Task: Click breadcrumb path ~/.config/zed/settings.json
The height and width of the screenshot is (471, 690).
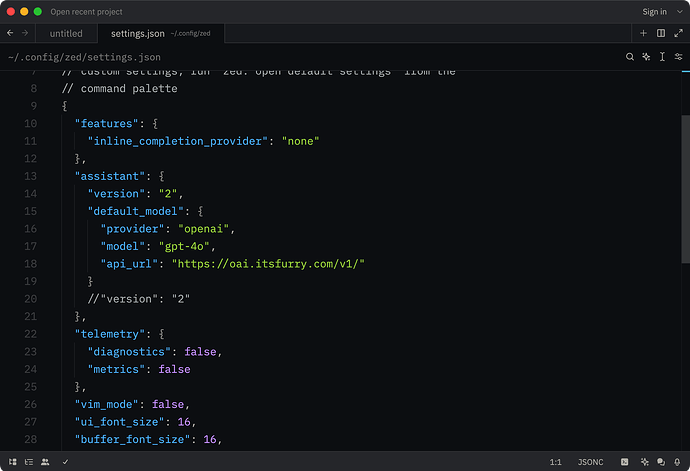Action: coord(84,57)
